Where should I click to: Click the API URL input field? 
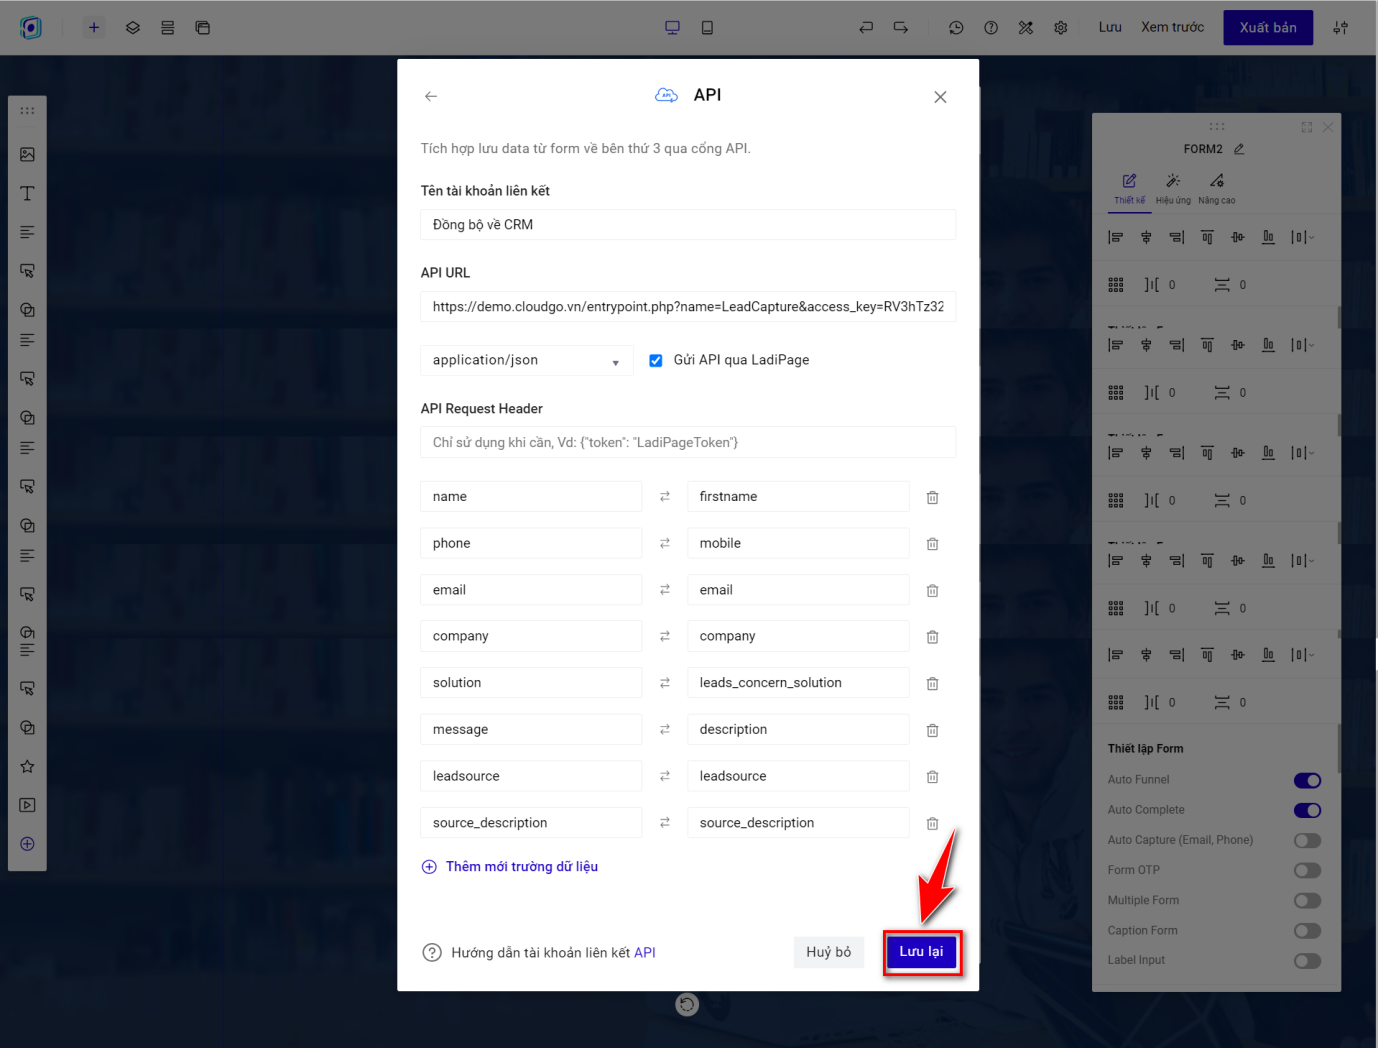pos(688,307)
